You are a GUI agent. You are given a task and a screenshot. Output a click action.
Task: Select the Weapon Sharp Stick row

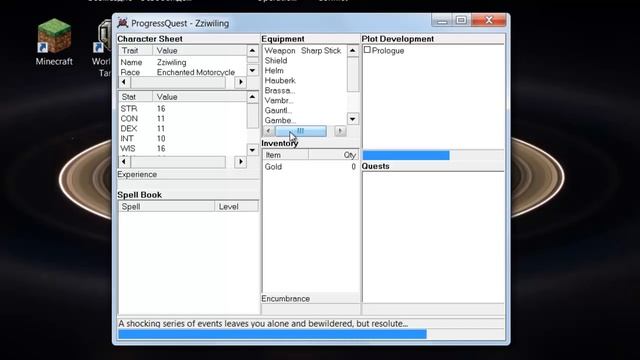coord(305,51)
